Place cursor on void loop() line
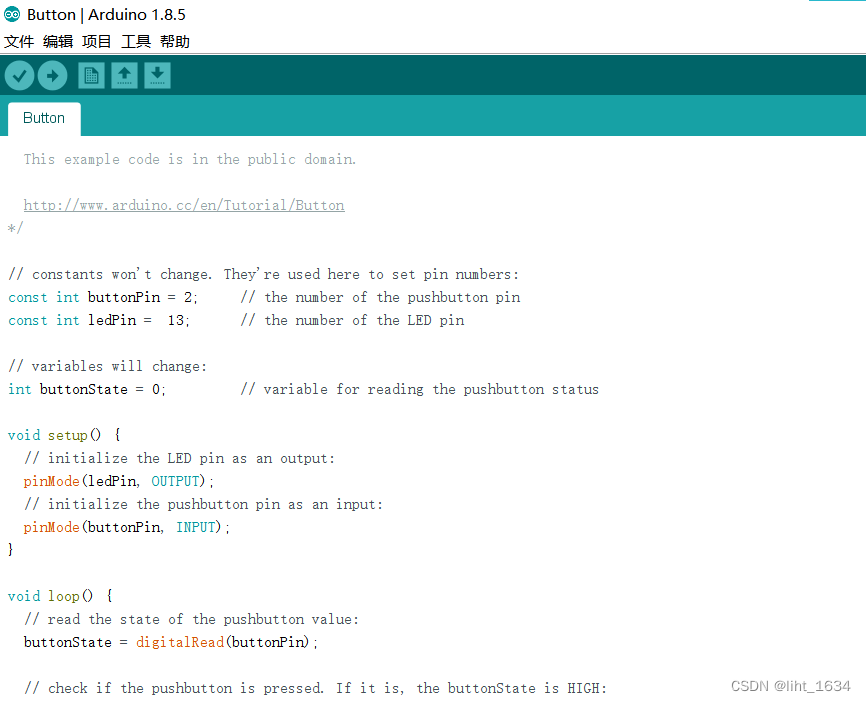866x702 pixels. coord(60,596)
